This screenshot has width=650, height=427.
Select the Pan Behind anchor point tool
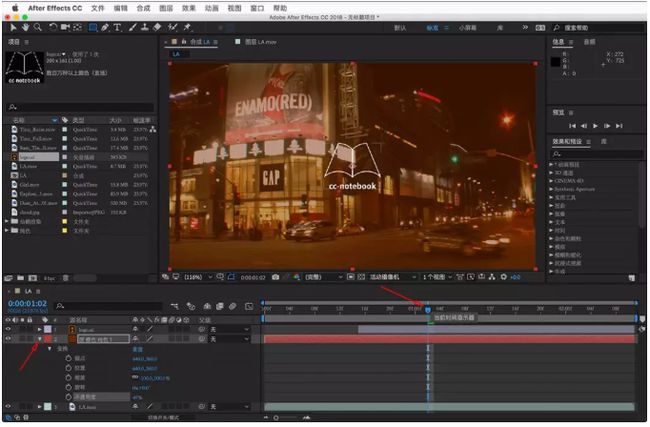pos(78,27)
